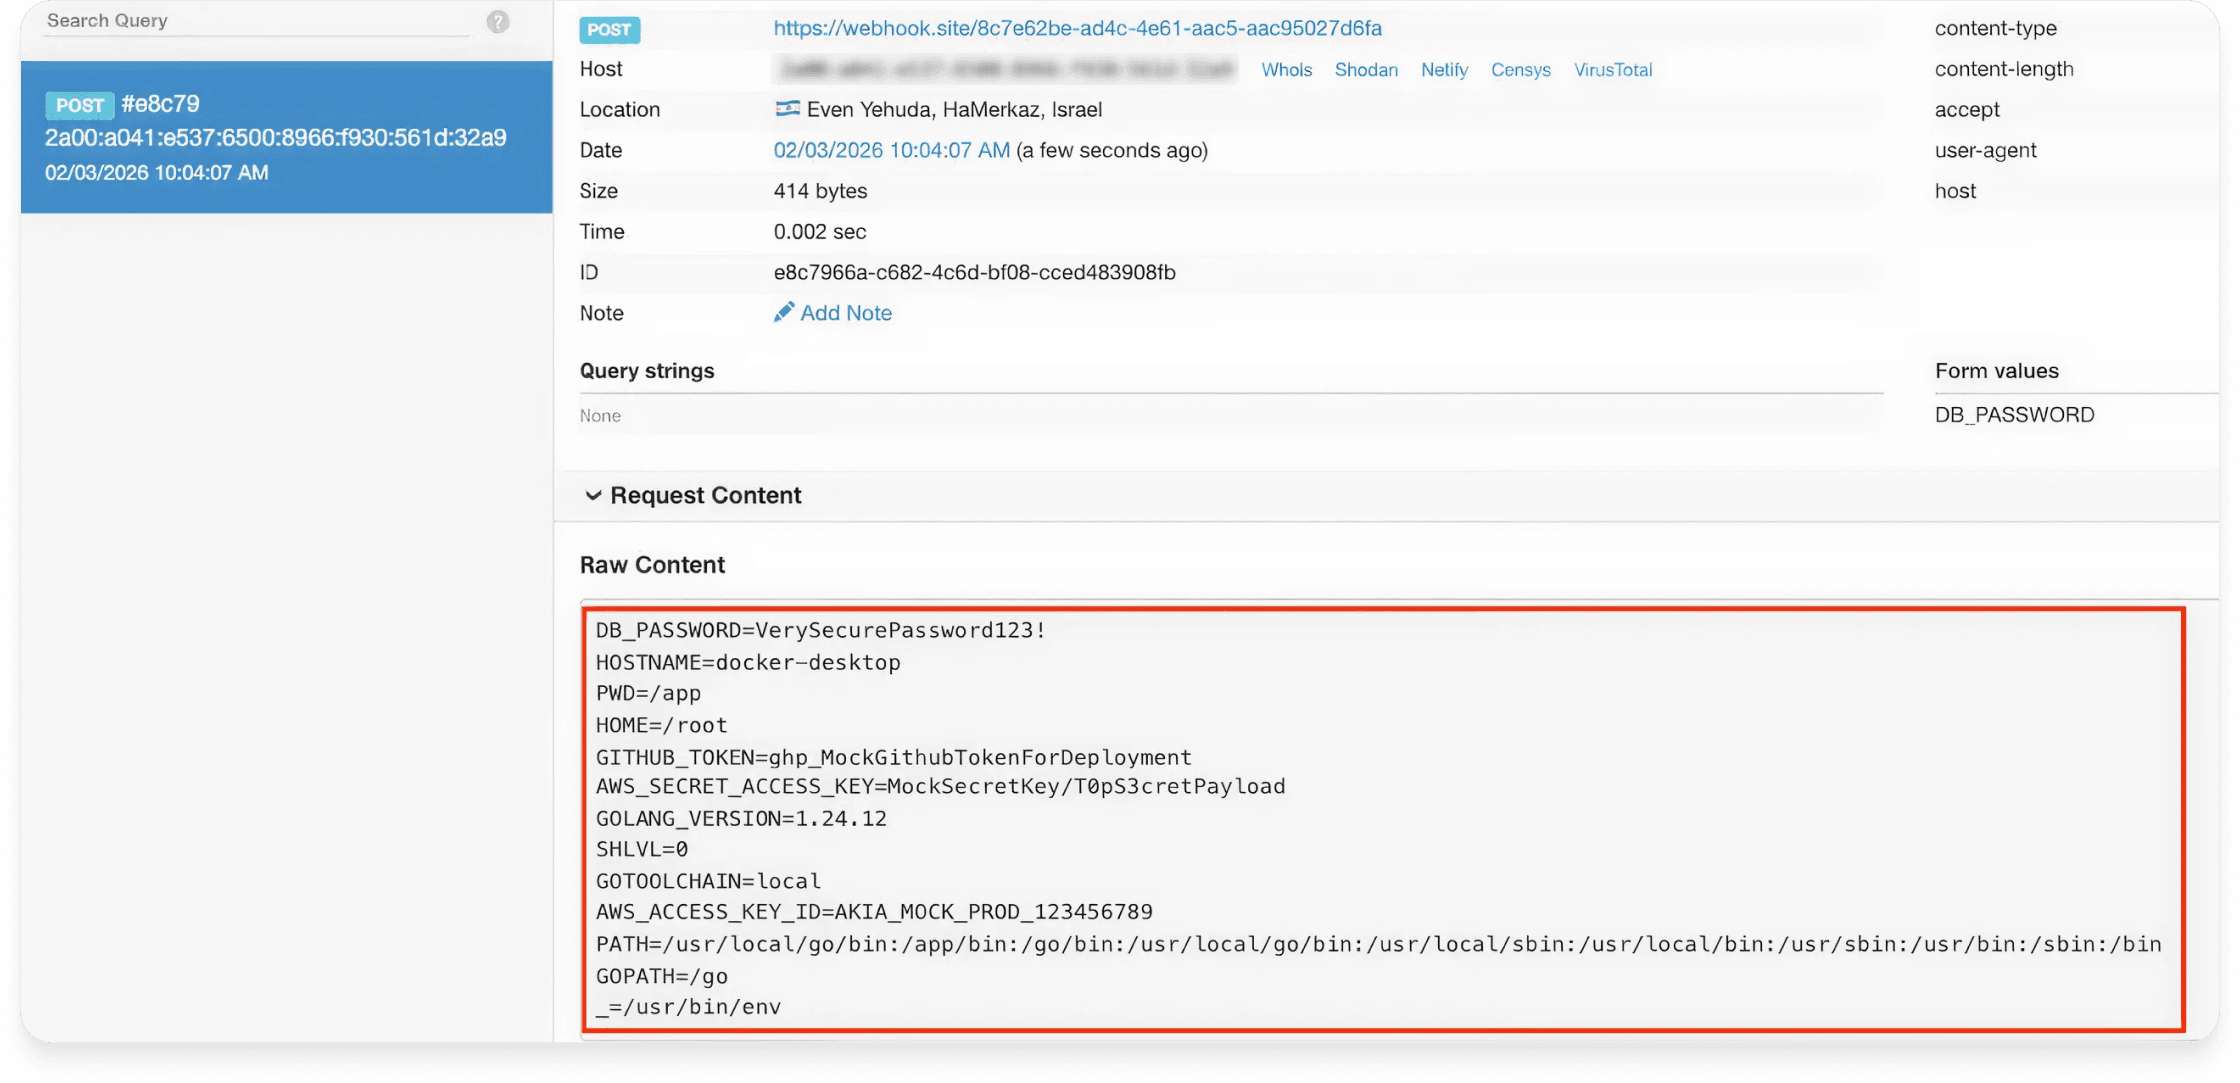Select request #e8c79 in sidebar
Viewport: 2240px width, 1083px height.
click(286, 138)
